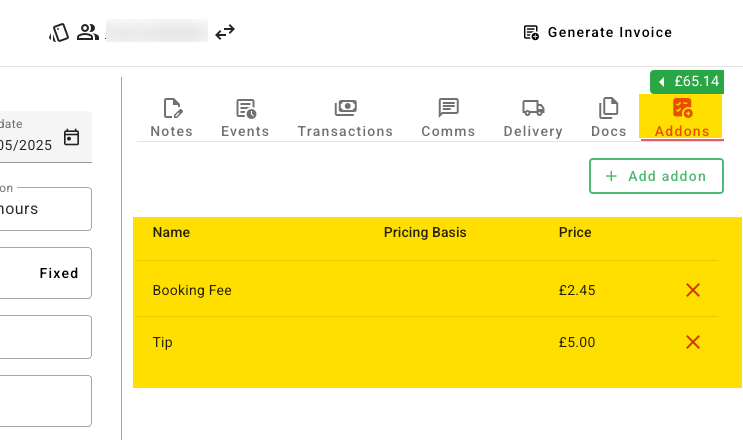
Task: Click the Price column header
Action: (x=575, y=233)
